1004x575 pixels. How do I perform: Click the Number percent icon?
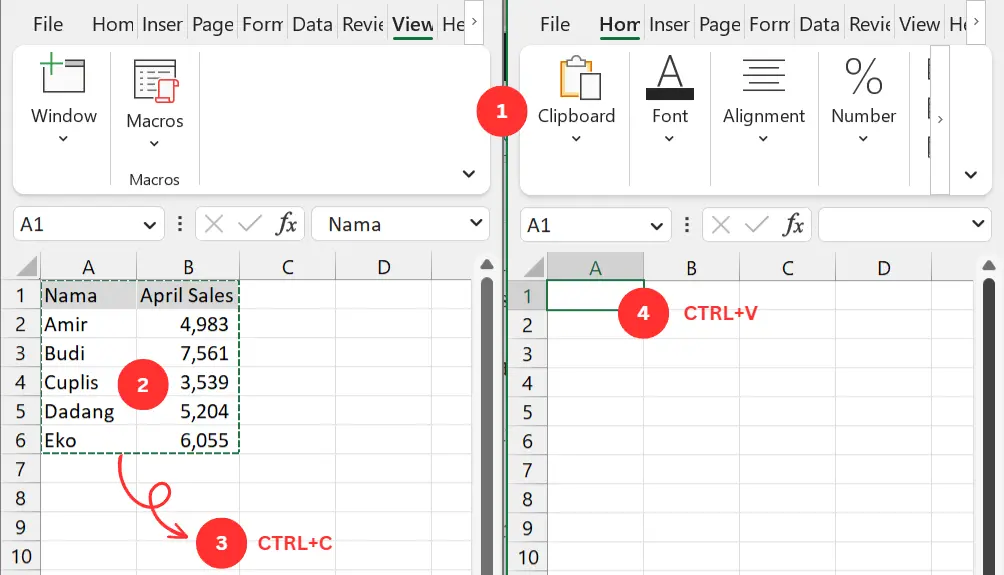click(863, 80)
